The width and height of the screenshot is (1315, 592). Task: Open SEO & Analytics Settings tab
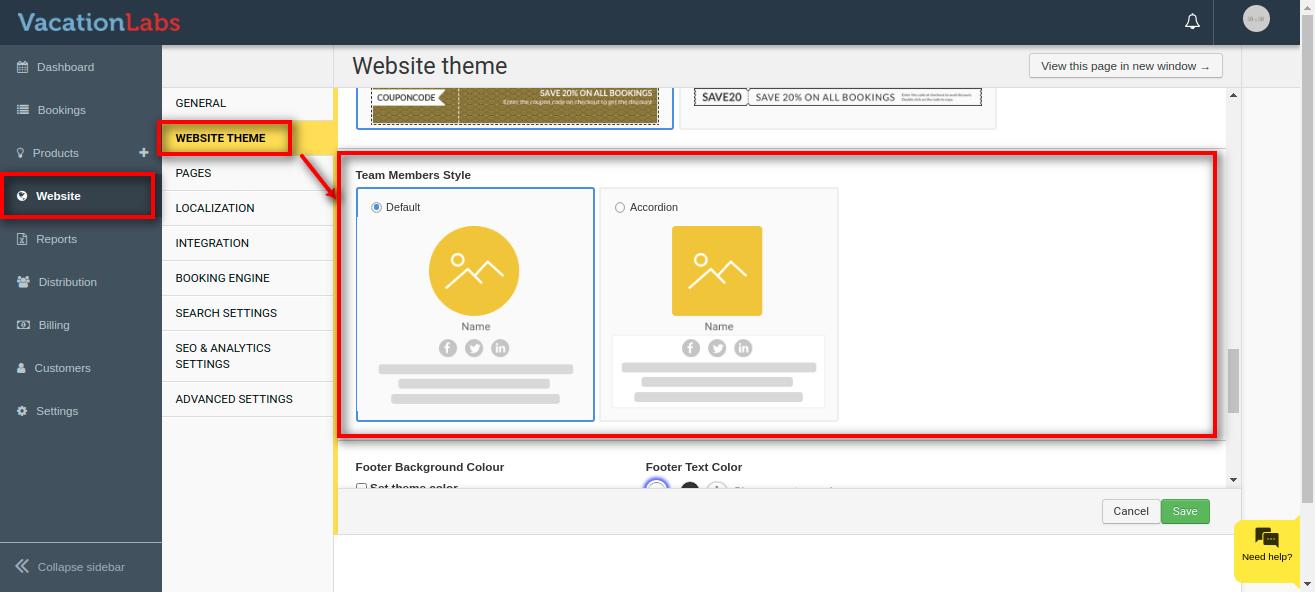click(x=223, y=356)
